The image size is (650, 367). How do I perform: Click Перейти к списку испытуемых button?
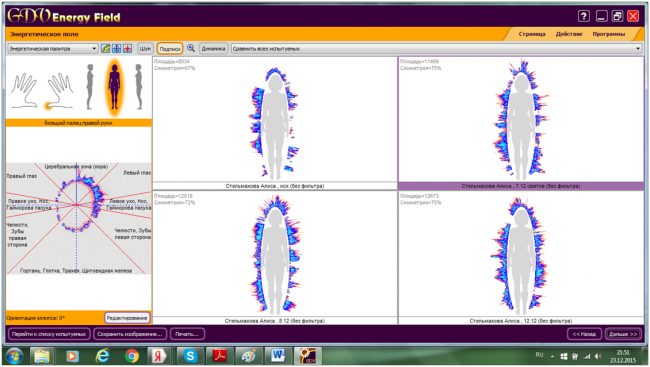pos(49,334)
